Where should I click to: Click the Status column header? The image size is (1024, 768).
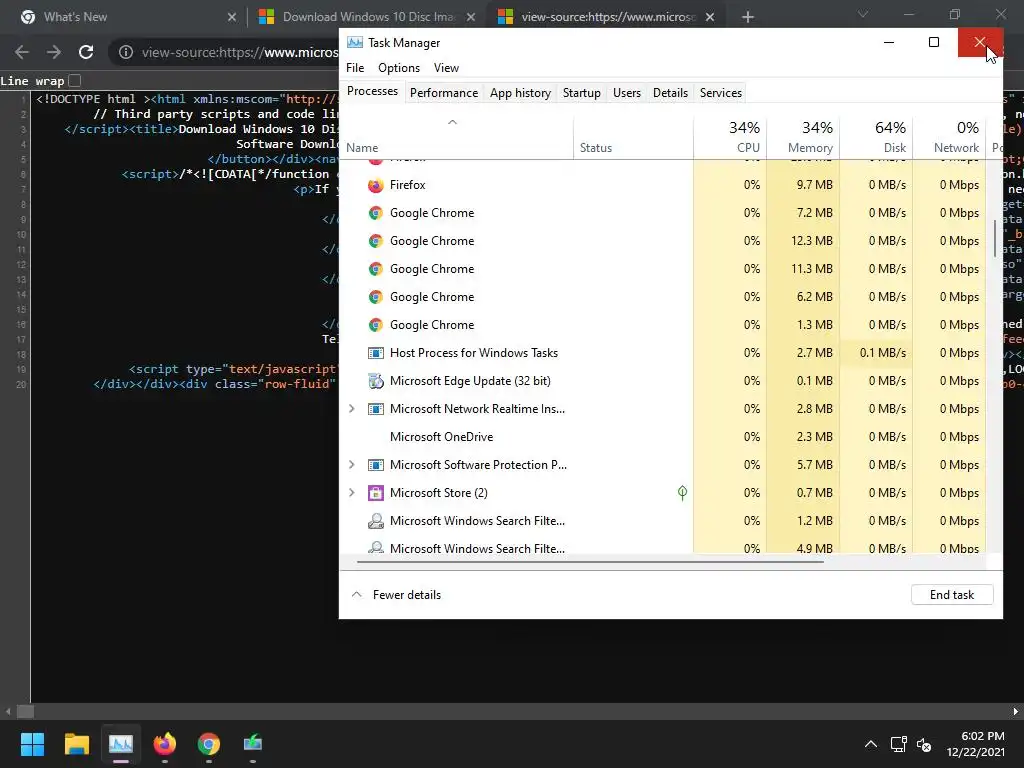tap(633, 137)
